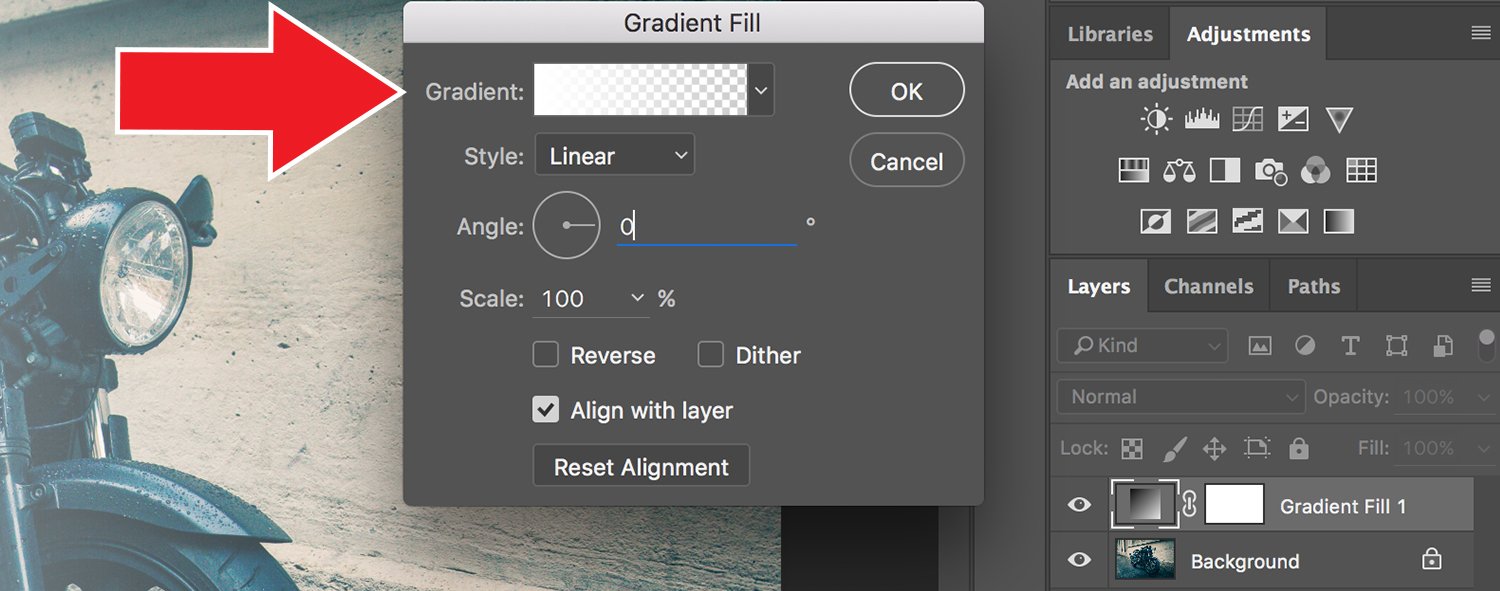Add a Photo Filter adjustment
Screen dimensions: 1500x591
pyautogui.click(x=1270, y=171)
